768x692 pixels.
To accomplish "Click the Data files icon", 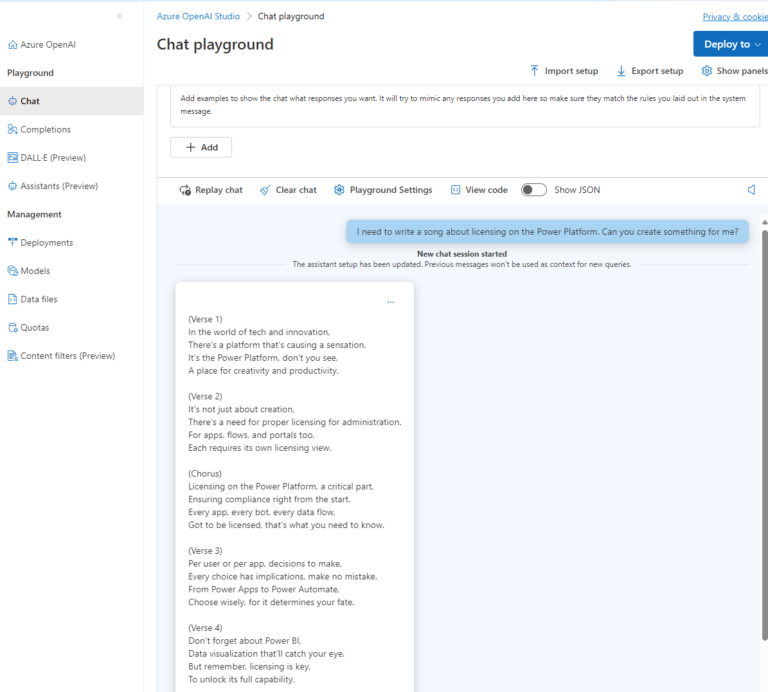I will click(13, 299).
